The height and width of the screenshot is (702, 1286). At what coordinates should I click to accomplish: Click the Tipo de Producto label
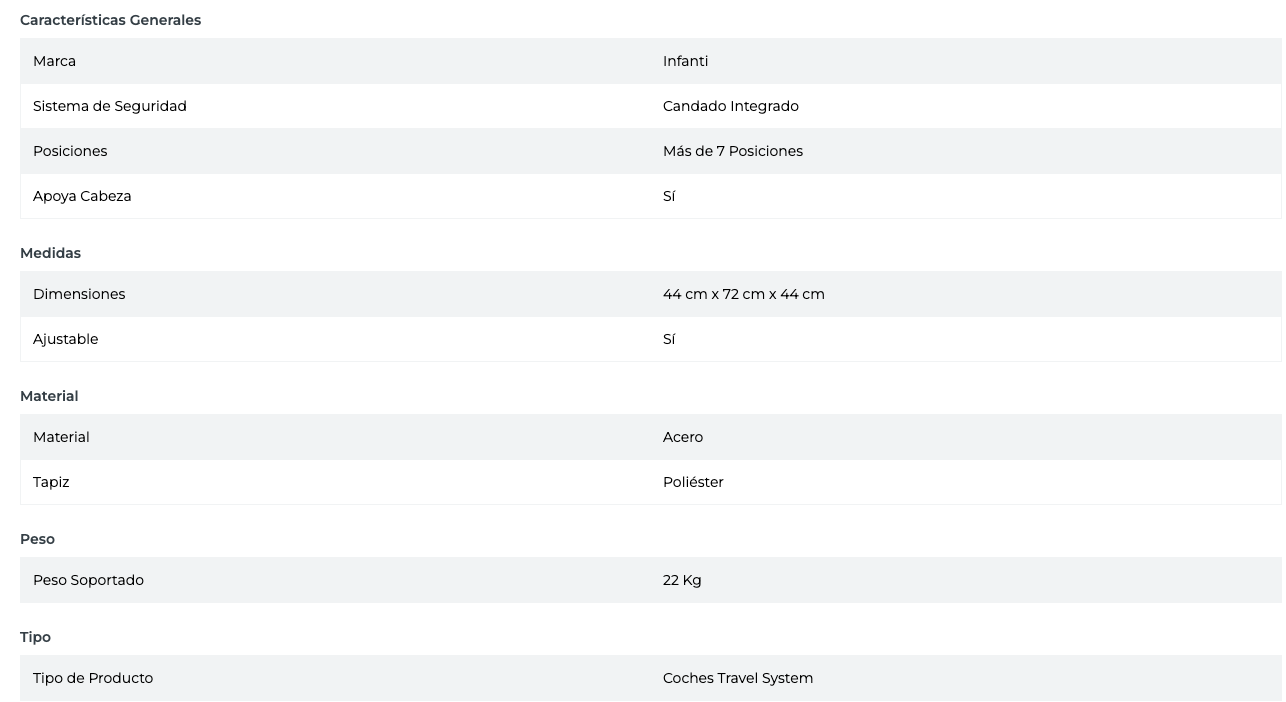pyautogui.click(x=93, y=678)
